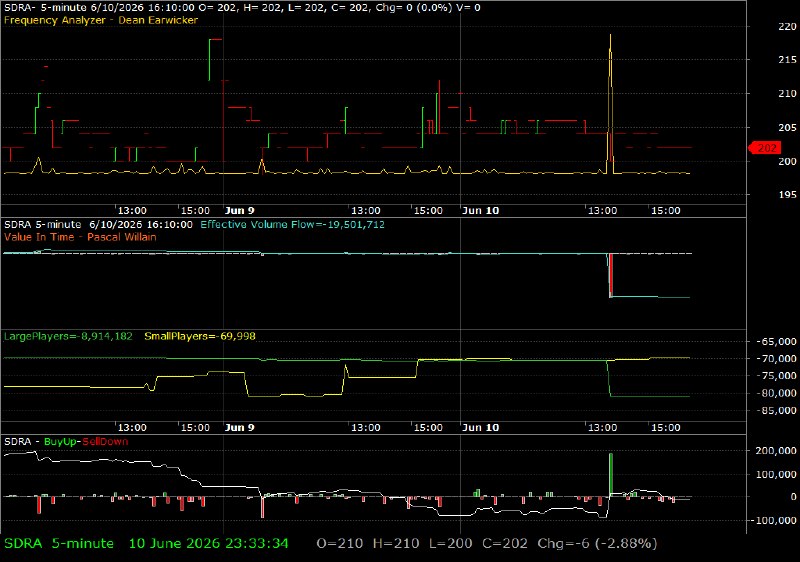Click the C=202 status bar value
Viewport: 800px width, 562px height.
[x=505, y=544]
